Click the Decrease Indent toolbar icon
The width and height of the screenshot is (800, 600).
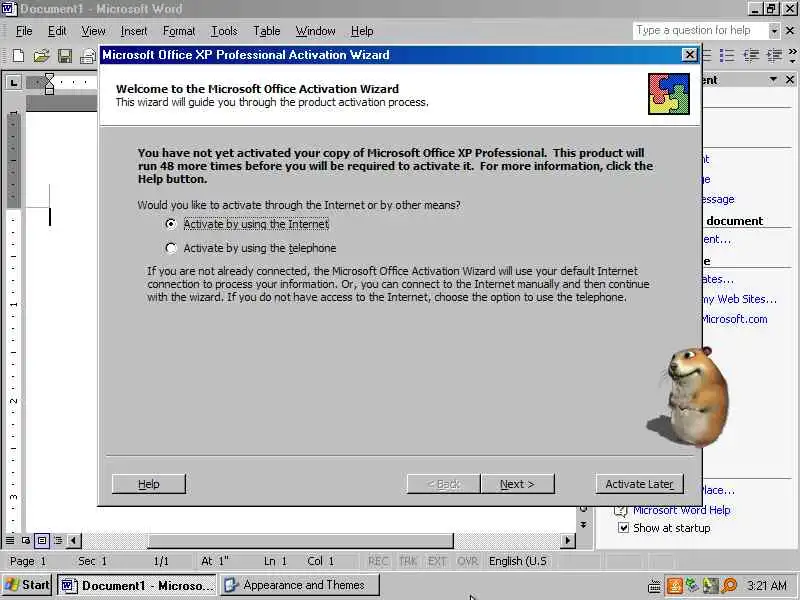[x=751, y=55]
